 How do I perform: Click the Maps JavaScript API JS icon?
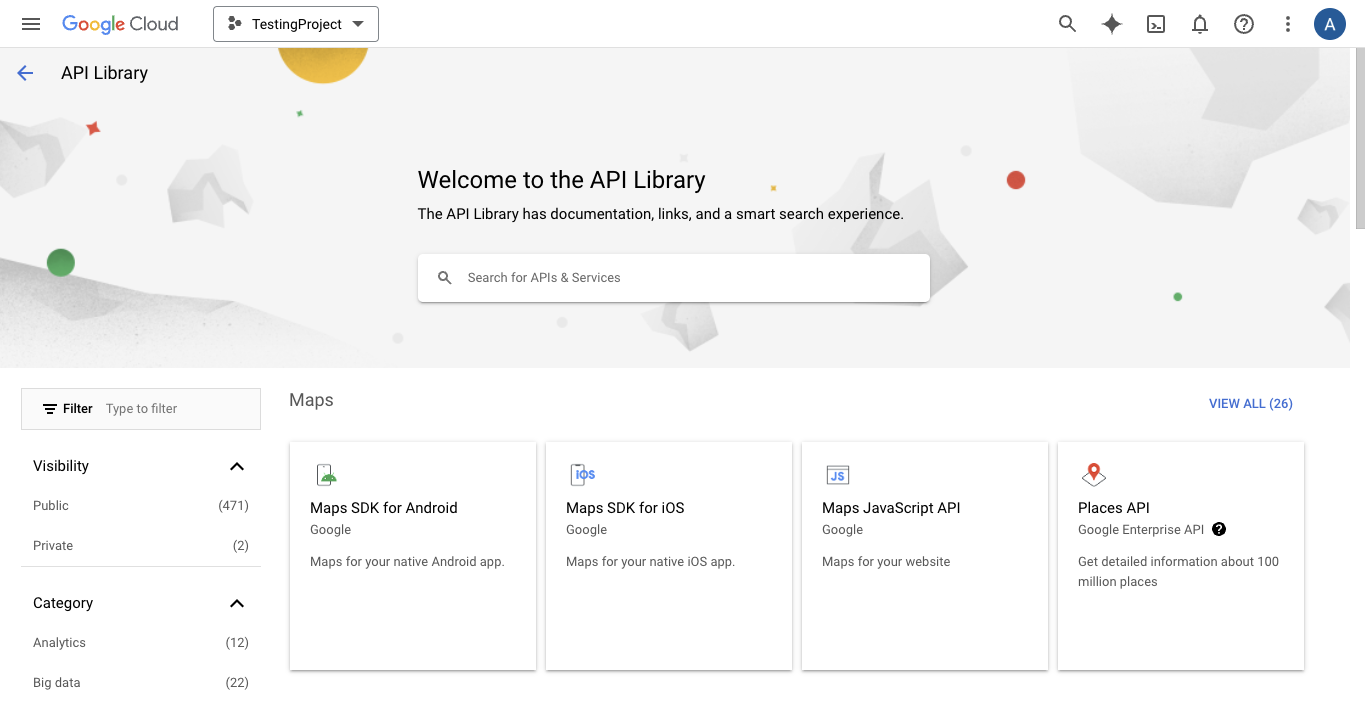(x=838, y=475)
